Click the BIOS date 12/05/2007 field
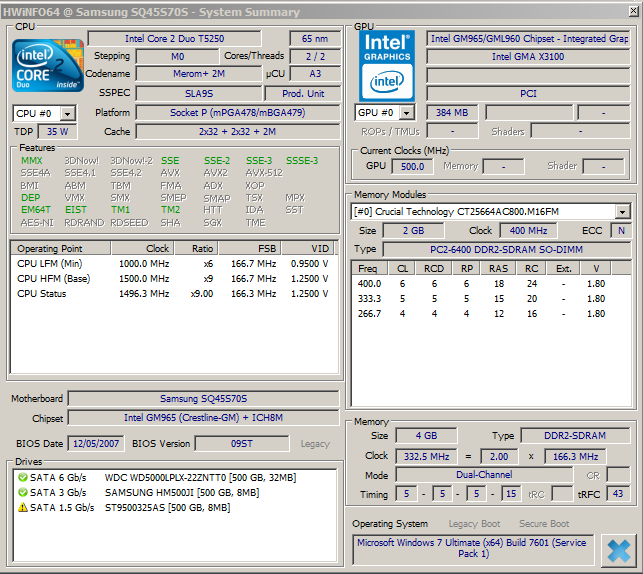The height and width of the screenshot is (574, 643). (x=96, y=444)
